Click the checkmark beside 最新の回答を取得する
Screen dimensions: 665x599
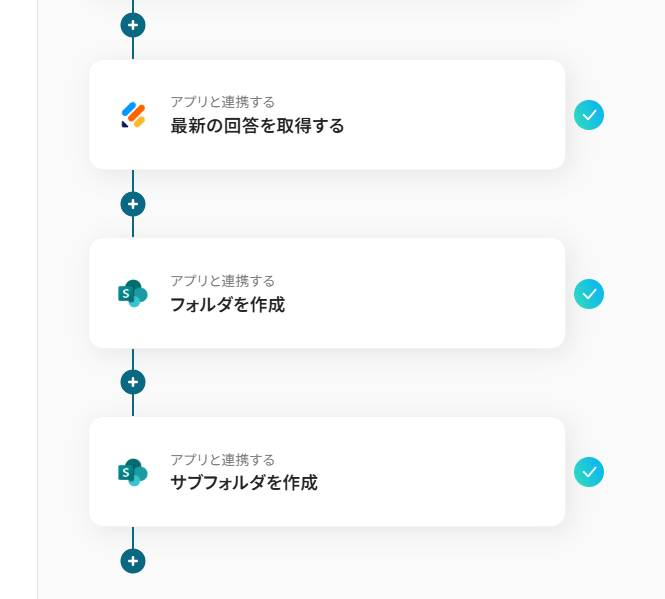(x=589, y=115)
